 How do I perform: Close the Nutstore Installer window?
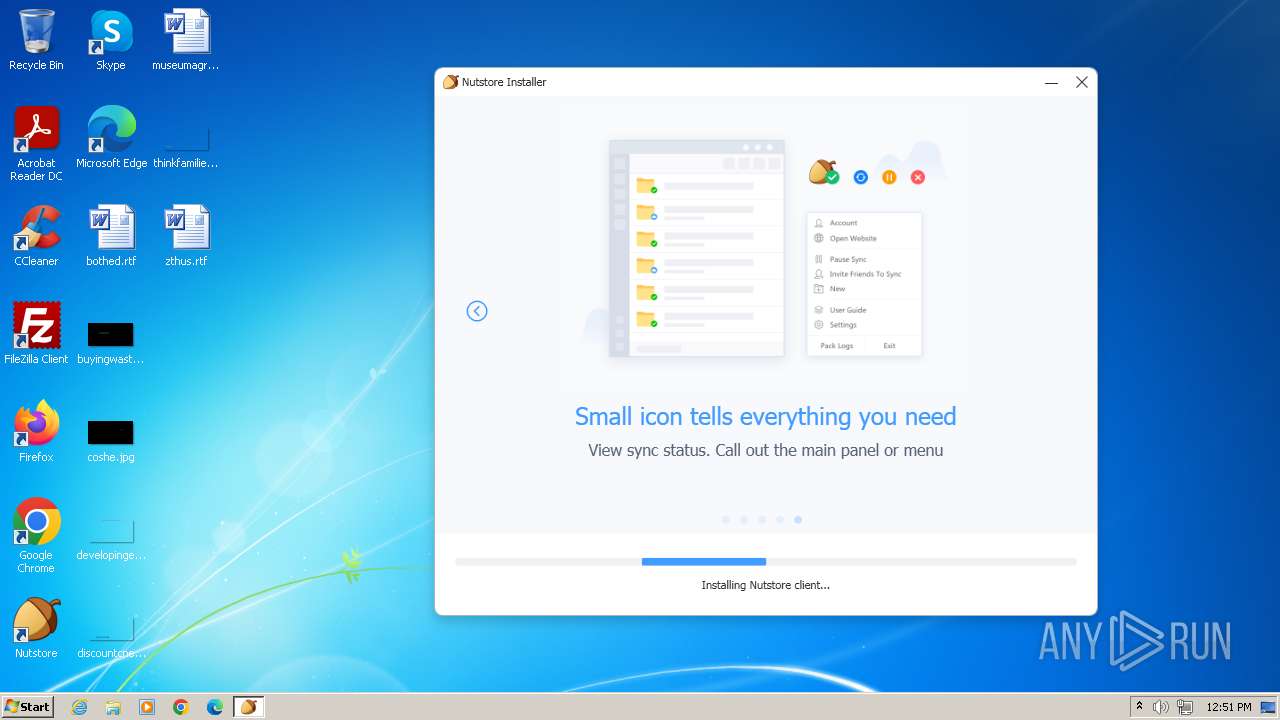point(1081,83)
